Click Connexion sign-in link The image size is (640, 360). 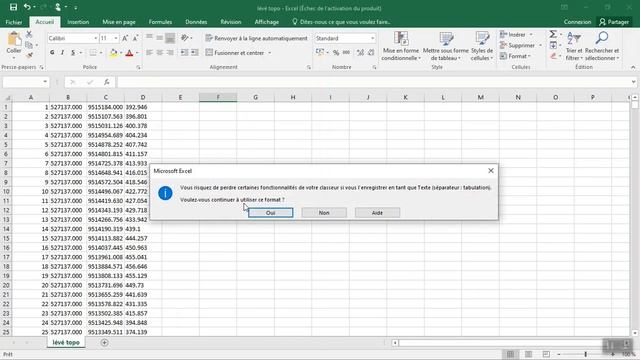(577, 22)
